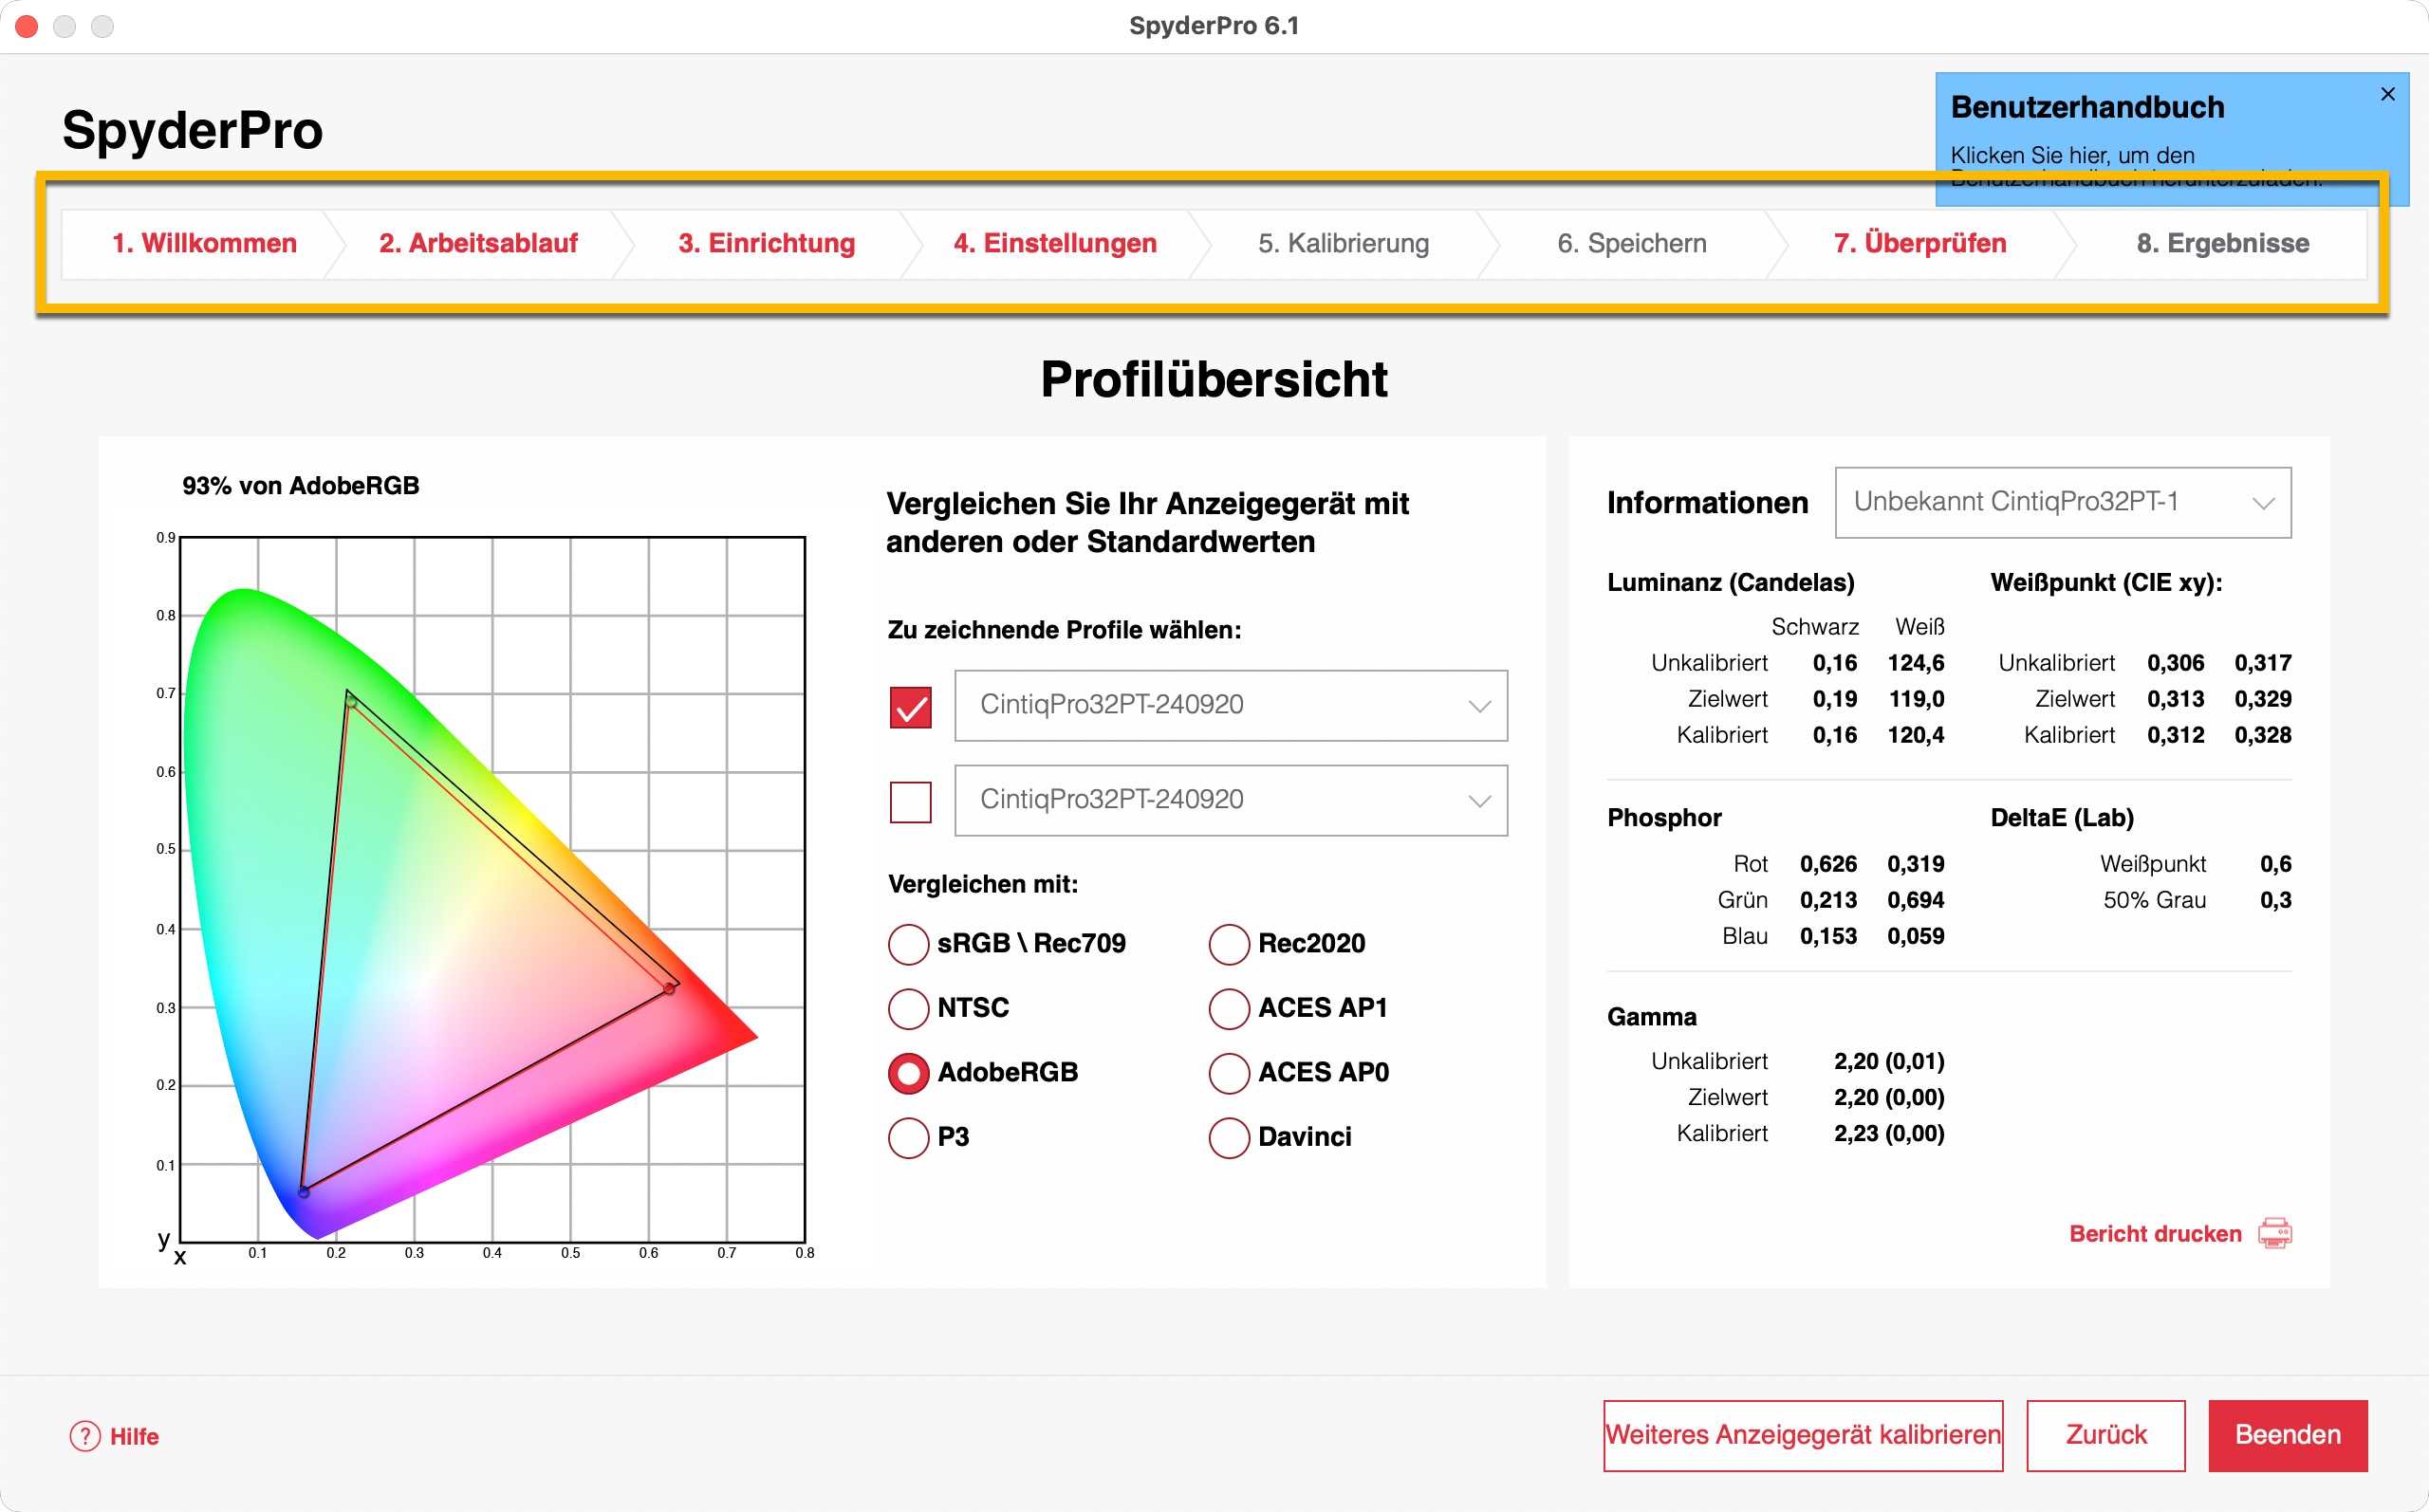The image size is (2429, 1512).
Task: Open the Unbekannt CintiqPro32PT-1 display dropdown
Action: 2062,502
